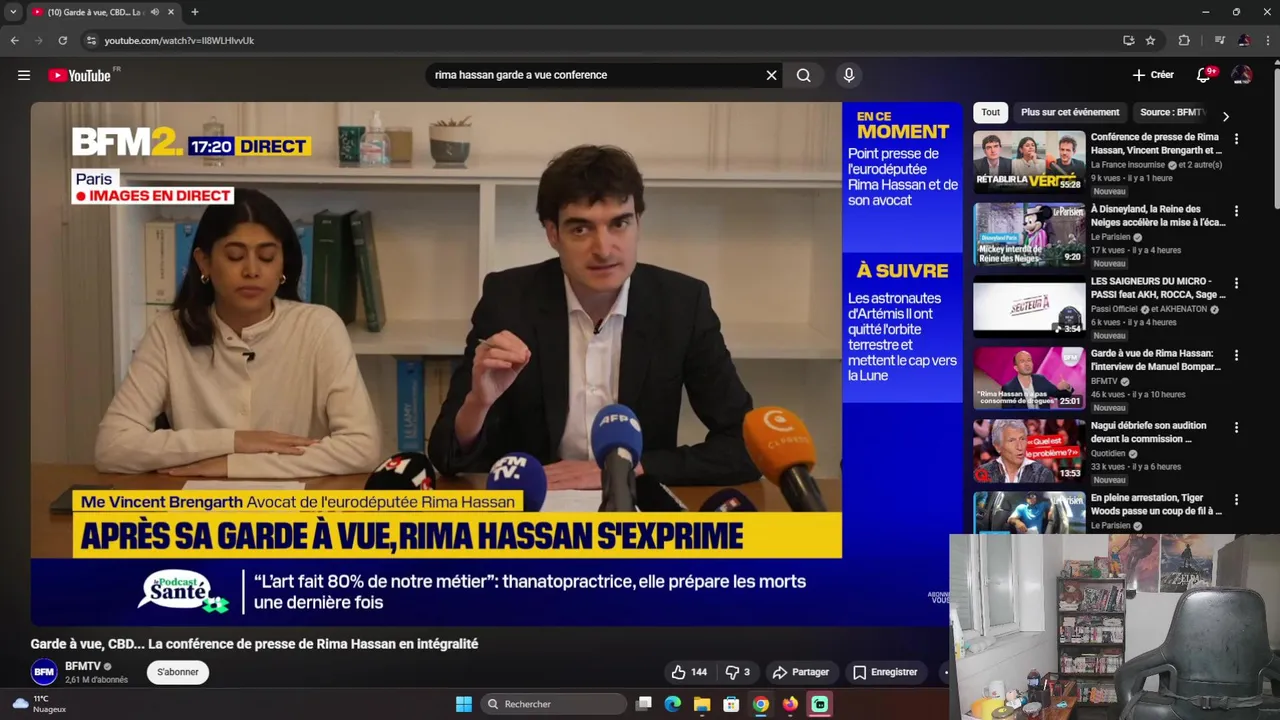
Task: Click the taskbar Rechercher search box
Action: click(553, 704)
